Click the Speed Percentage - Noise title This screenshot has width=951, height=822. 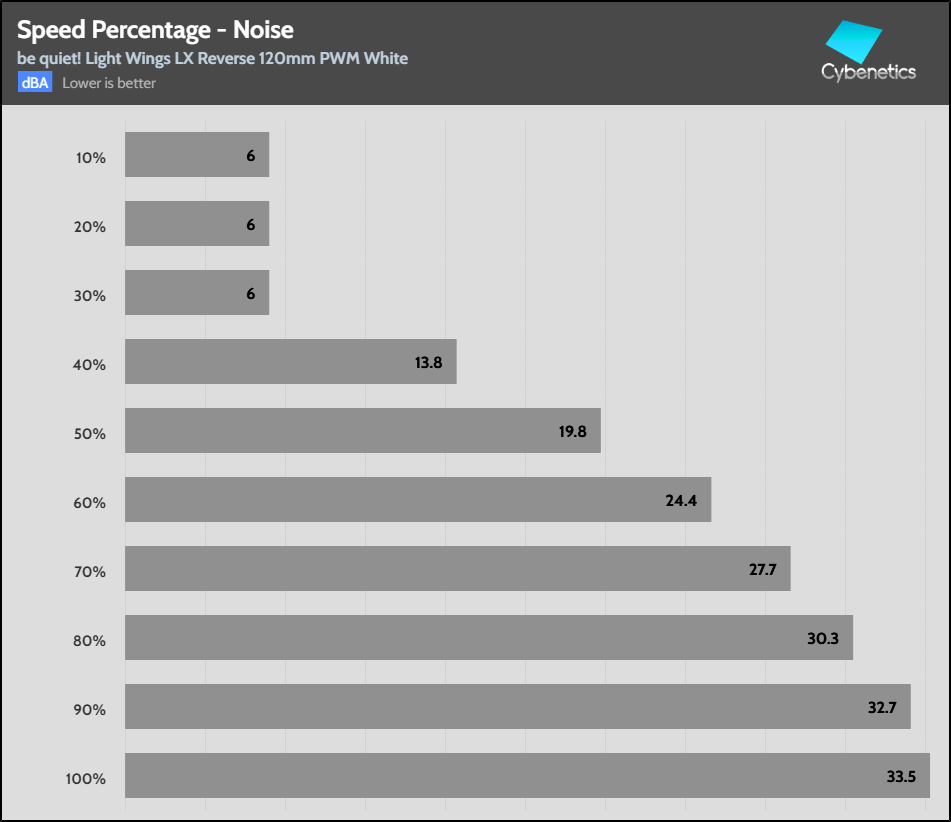point(155,30)
